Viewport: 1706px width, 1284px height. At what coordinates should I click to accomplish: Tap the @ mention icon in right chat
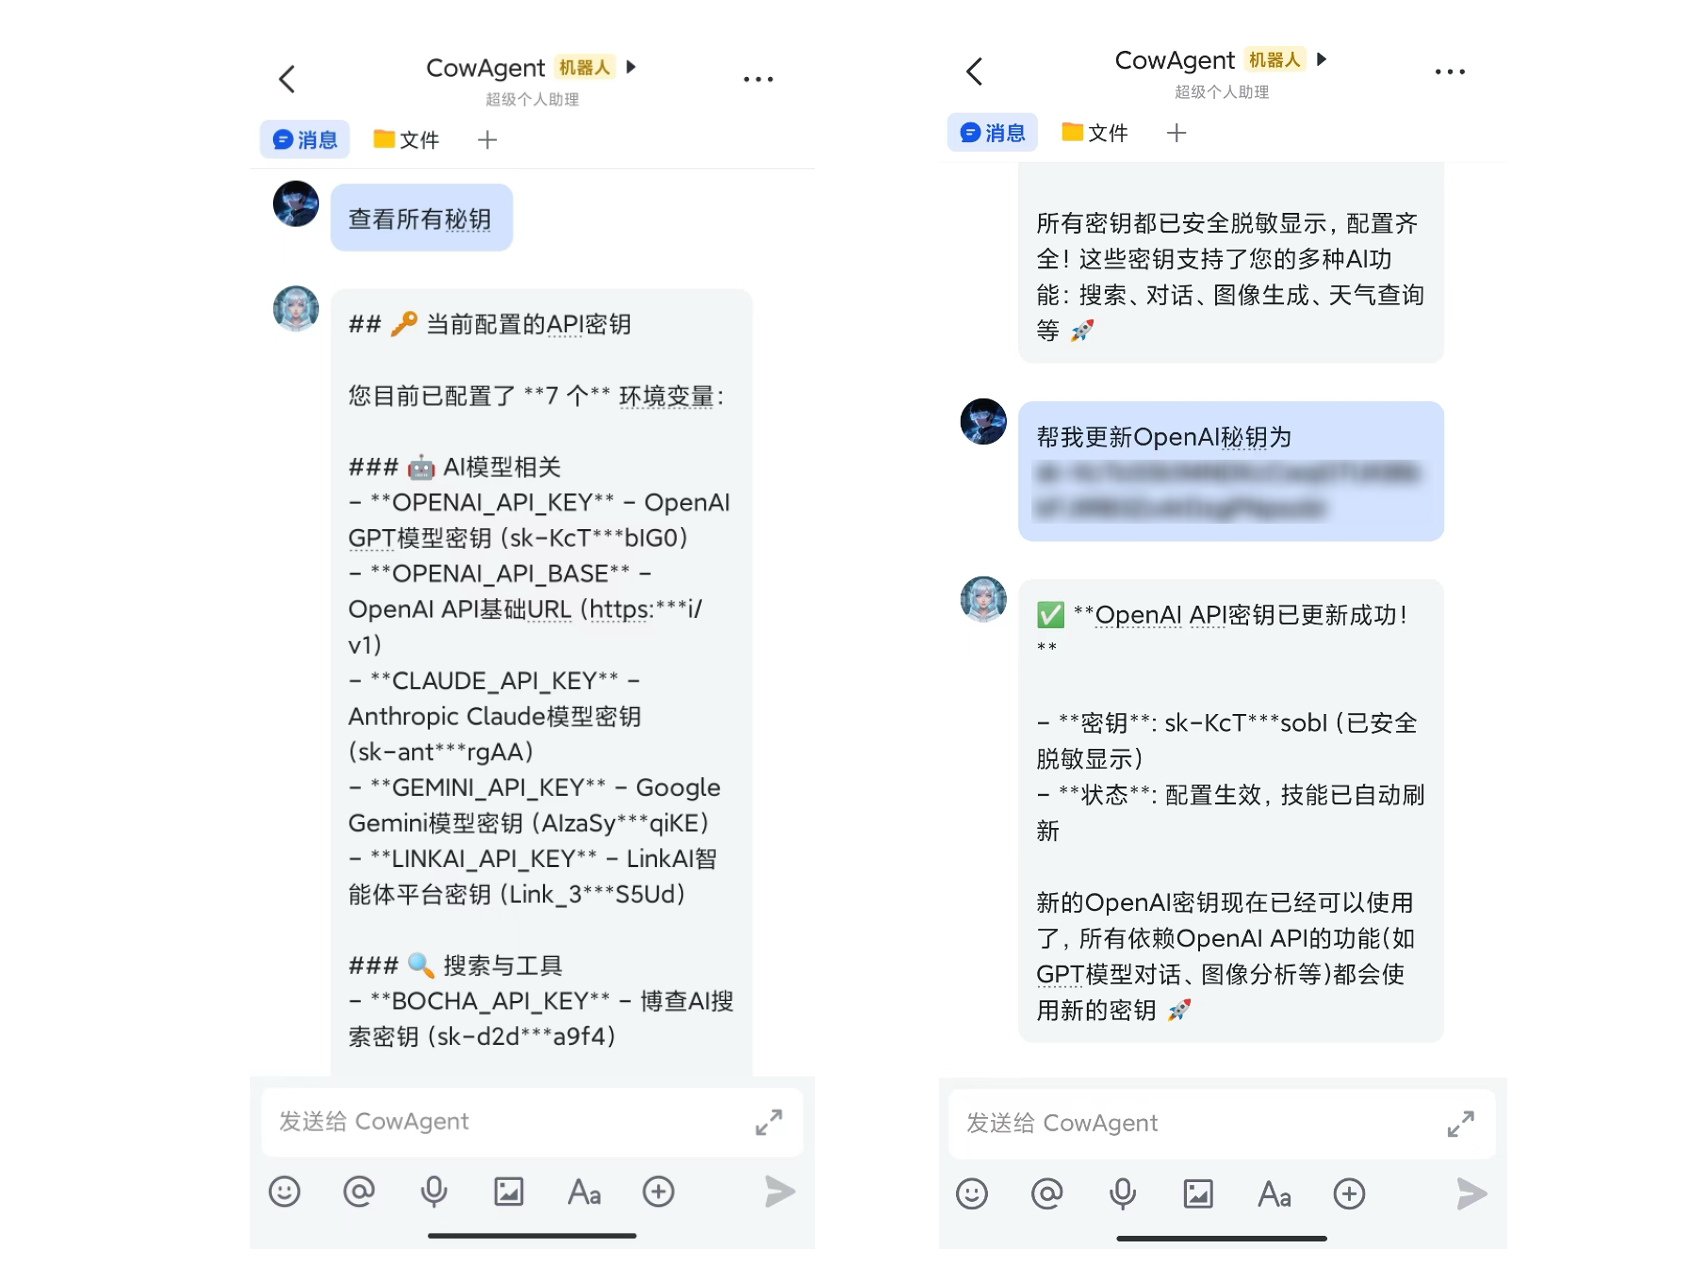point(1047,1193)
